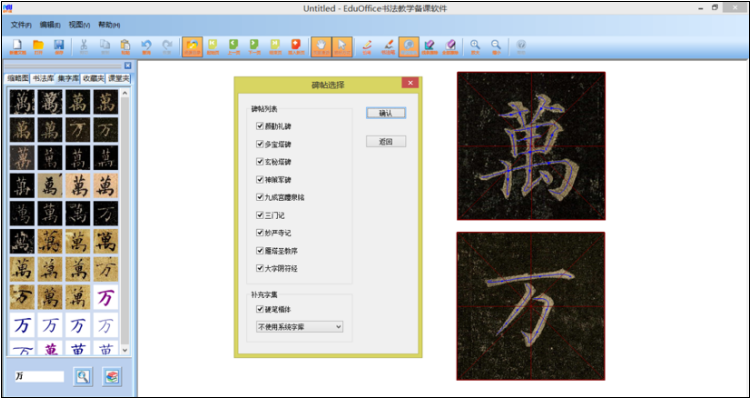751x399 pixels.
Task: Uncheck the 多宝塔碑 checkbox
Action: 260,144
